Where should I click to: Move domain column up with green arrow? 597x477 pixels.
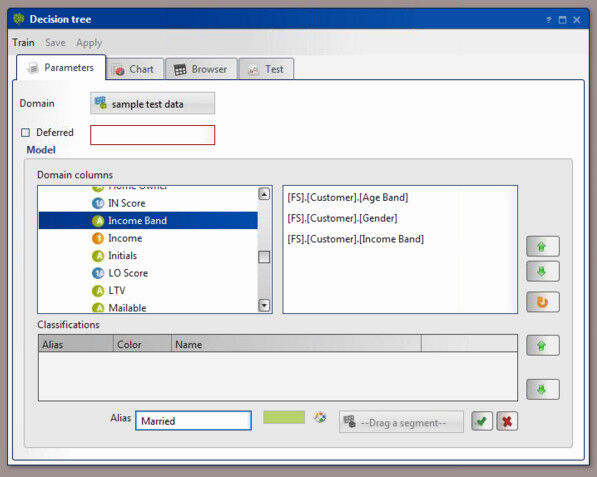[543, 246]
